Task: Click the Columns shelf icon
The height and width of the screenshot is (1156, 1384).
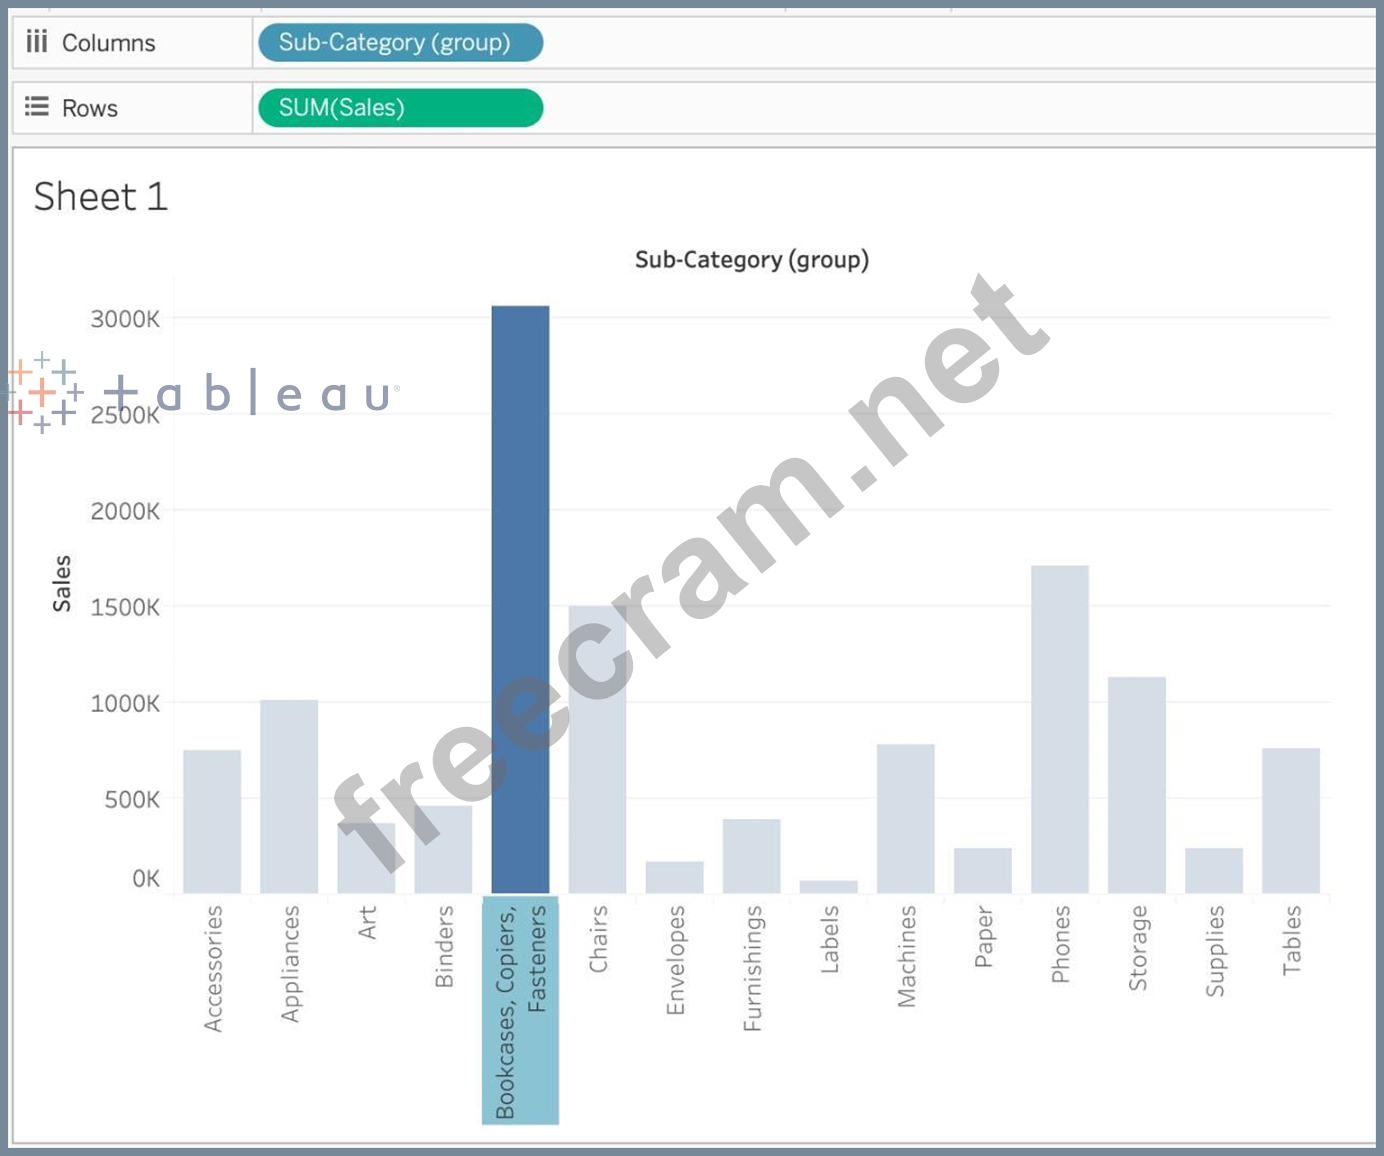Action: click(37, 42)
